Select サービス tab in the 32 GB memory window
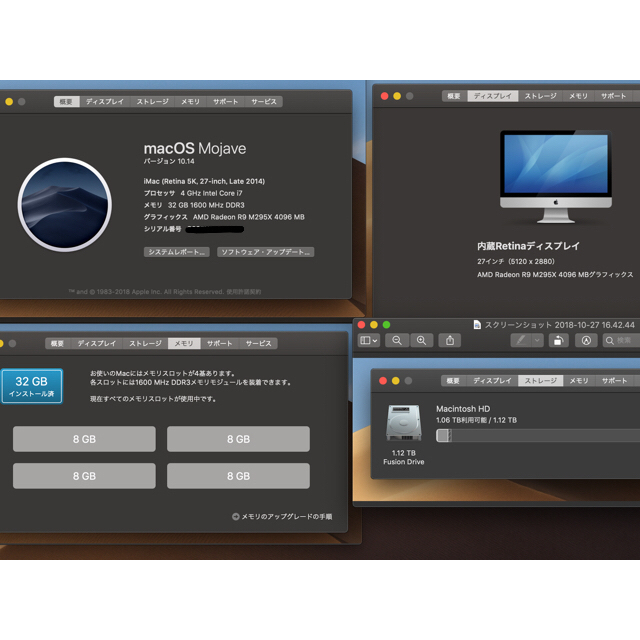This screenshot has height=640, width=640. click(x=258, y=344)
